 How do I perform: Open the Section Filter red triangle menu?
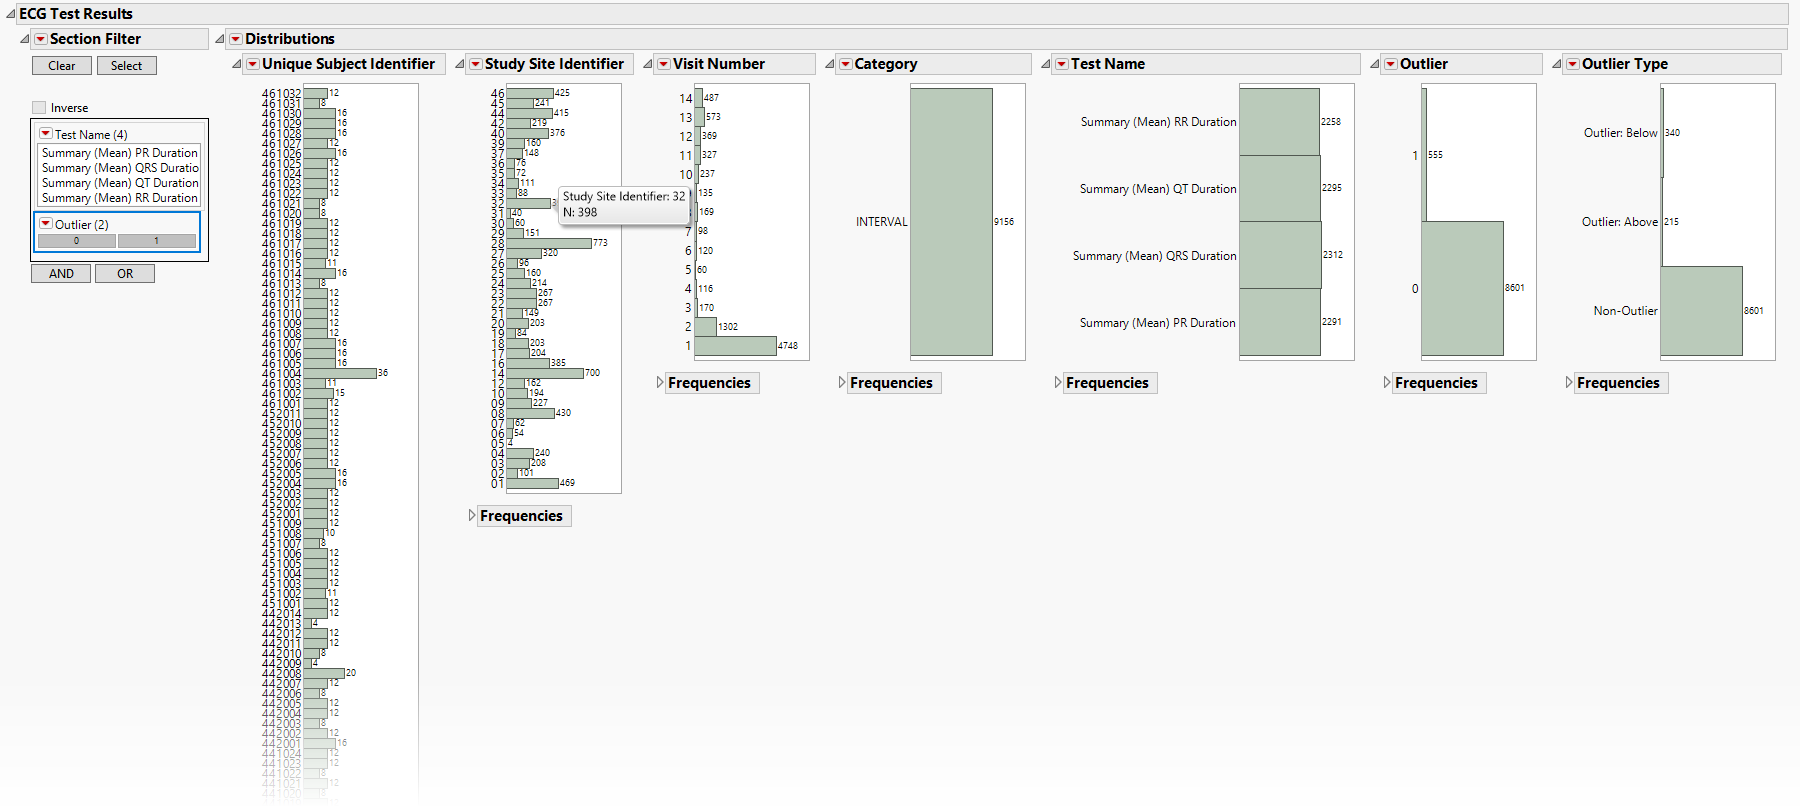pyautogui.click(x=40, y=39)
